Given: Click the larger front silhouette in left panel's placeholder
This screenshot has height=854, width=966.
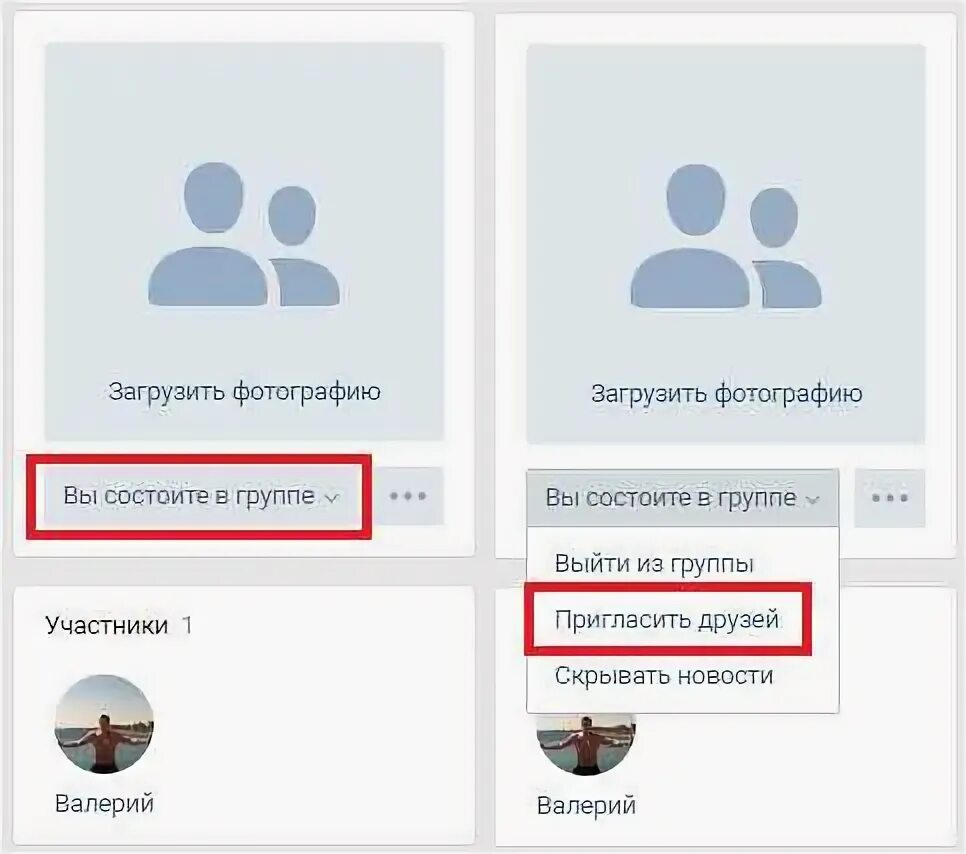Looking at the screenshot, I should point(209,234).
